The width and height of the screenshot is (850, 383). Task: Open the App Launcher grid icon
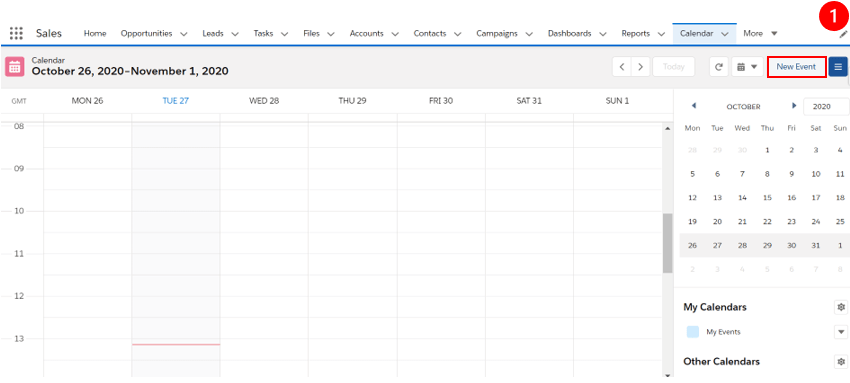click(x=16, y=33)
